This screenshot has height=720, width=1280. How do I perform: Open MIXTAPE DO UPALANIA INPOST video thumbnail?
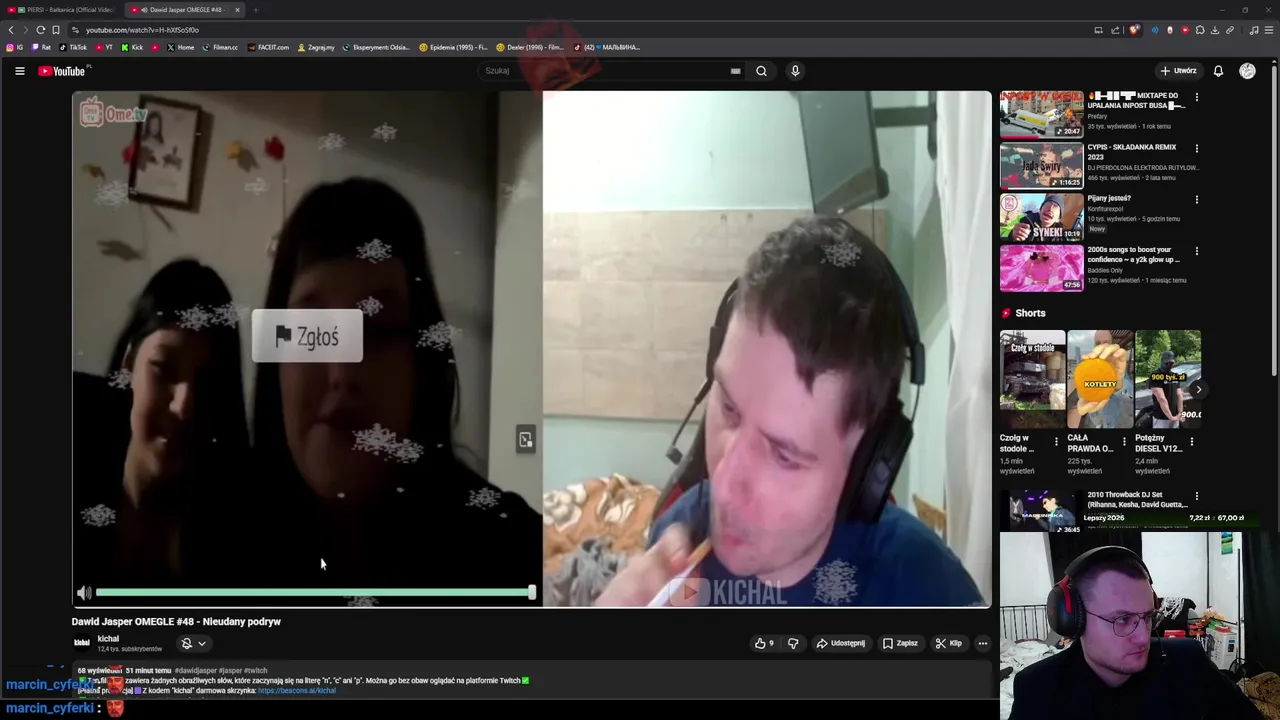pyautogui.click(x=1042, y=114)
